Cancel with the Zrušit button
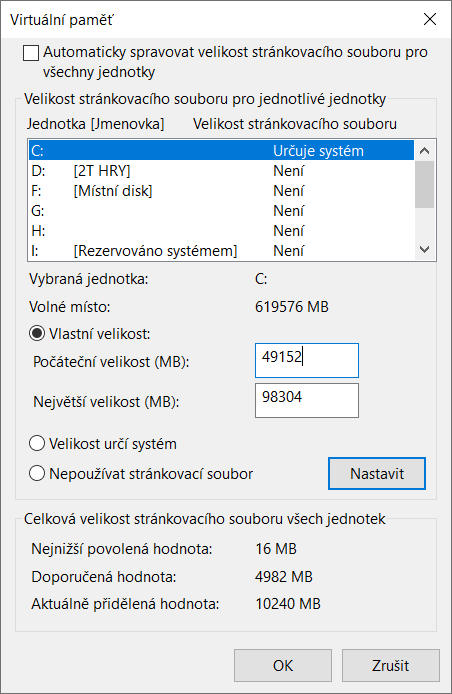 click(390, 665)
